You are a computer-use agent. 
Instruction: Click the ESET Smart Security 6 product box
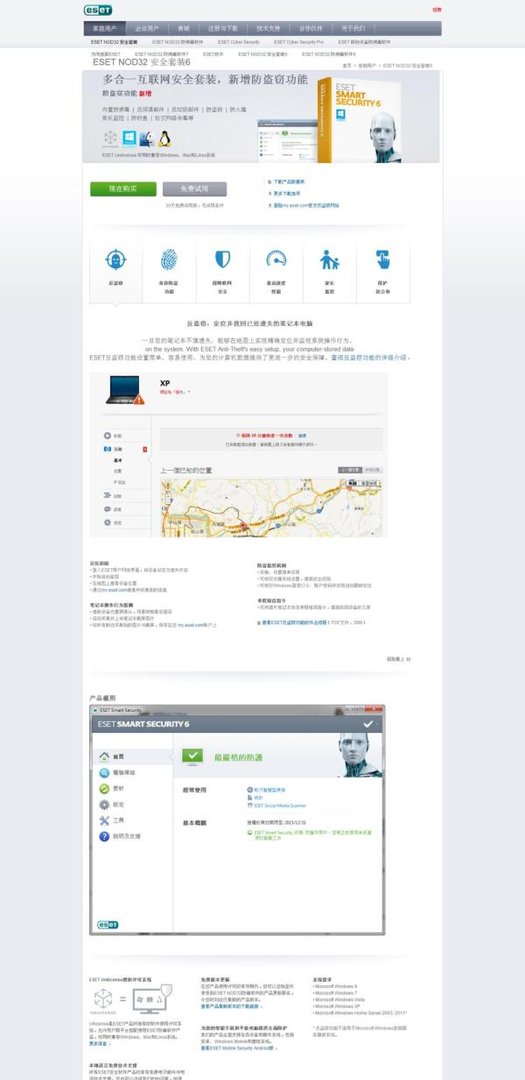pos(358,118)
